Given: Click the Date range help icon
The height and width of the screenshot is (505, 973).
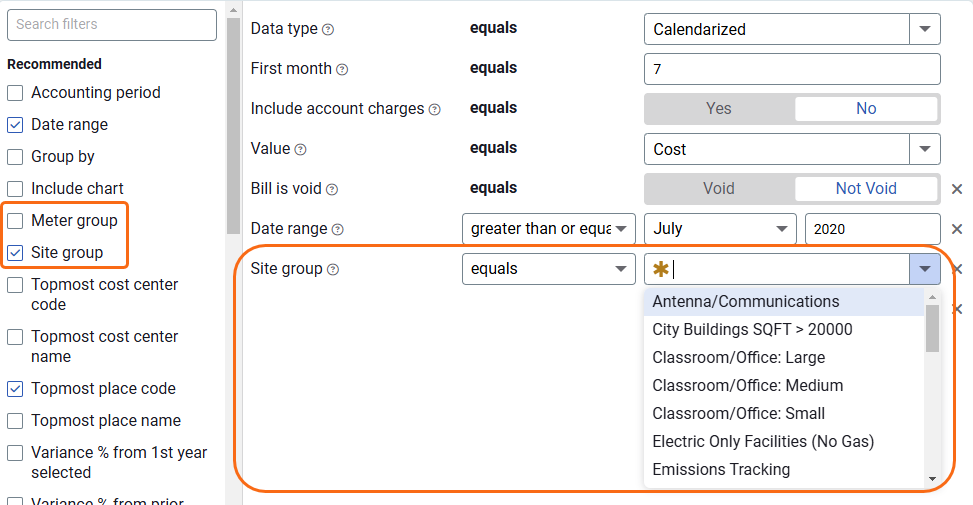Looking at the screenshot, I should (338, 230).
